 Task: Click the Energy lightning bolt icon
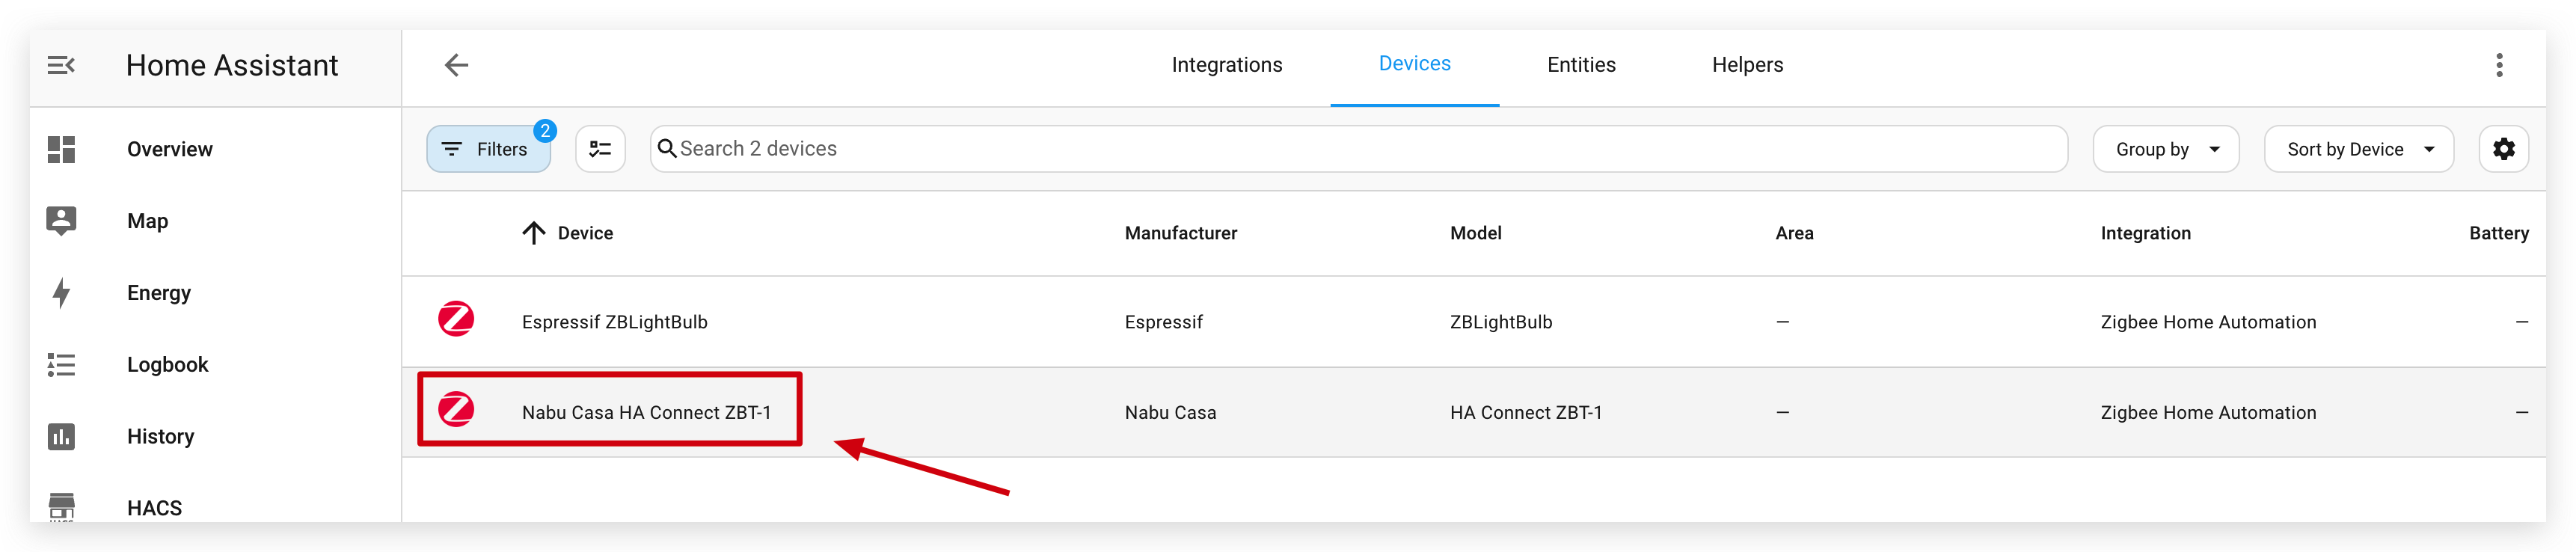pyautogui.click(x=61, y=293)
